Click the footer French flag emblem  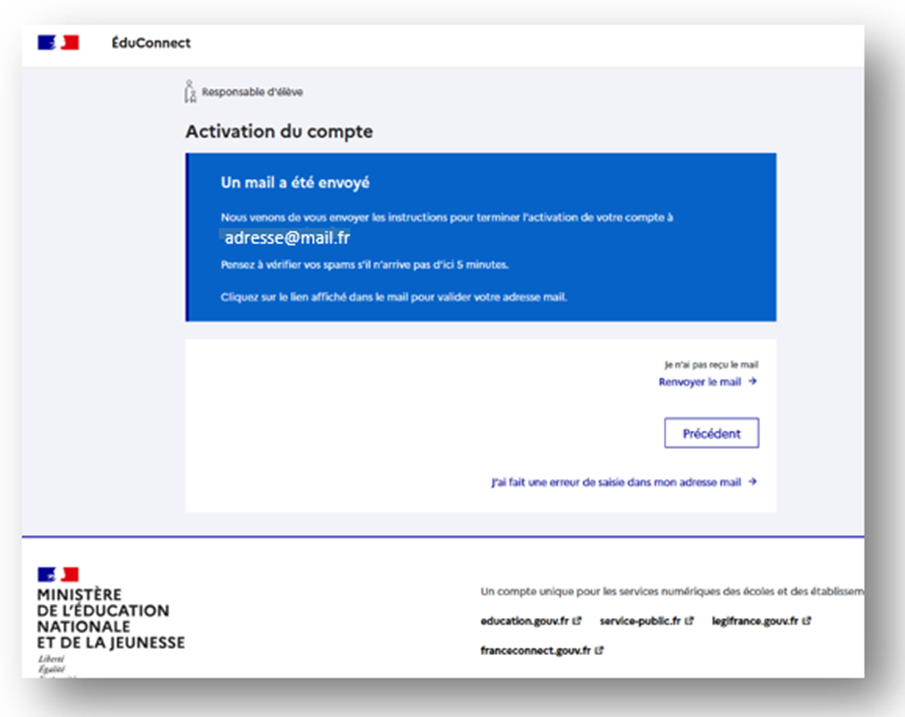click(x=58, y=574)
